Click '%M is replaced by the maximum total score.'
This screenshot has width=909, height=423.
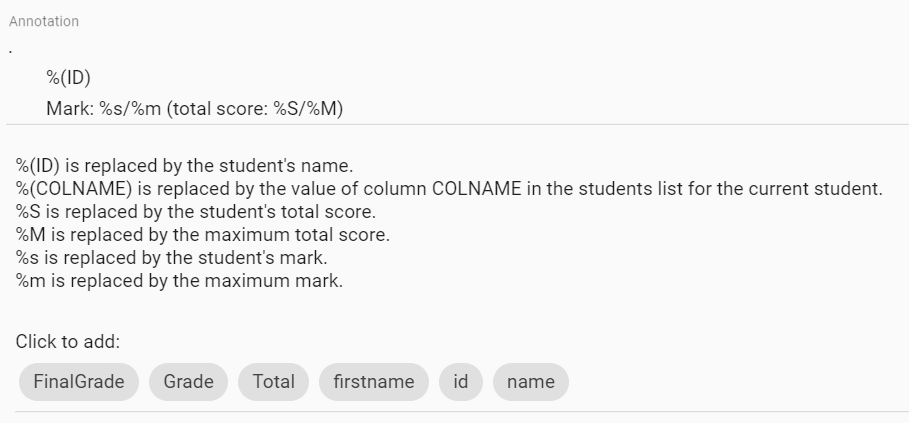203,235
